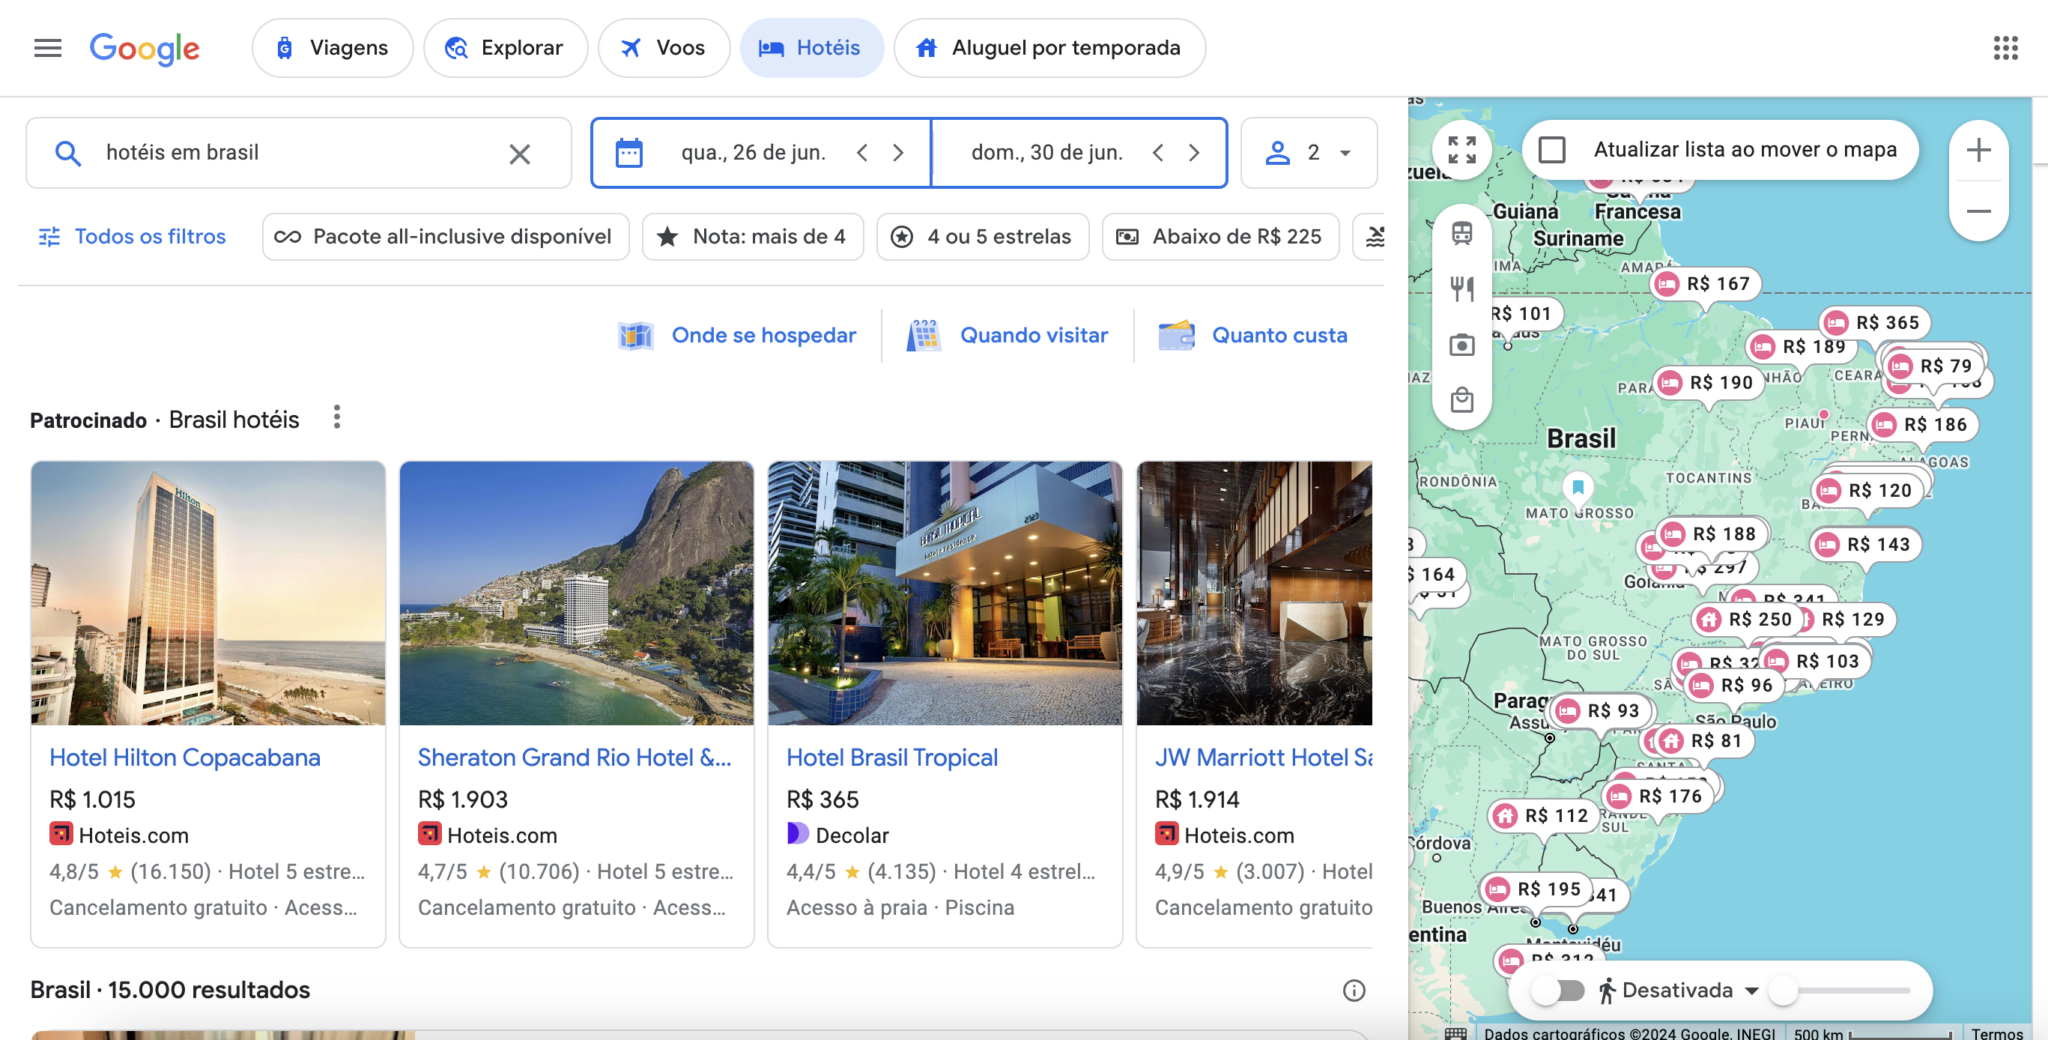Open the Google apps grid

[x=2005, y=48]
